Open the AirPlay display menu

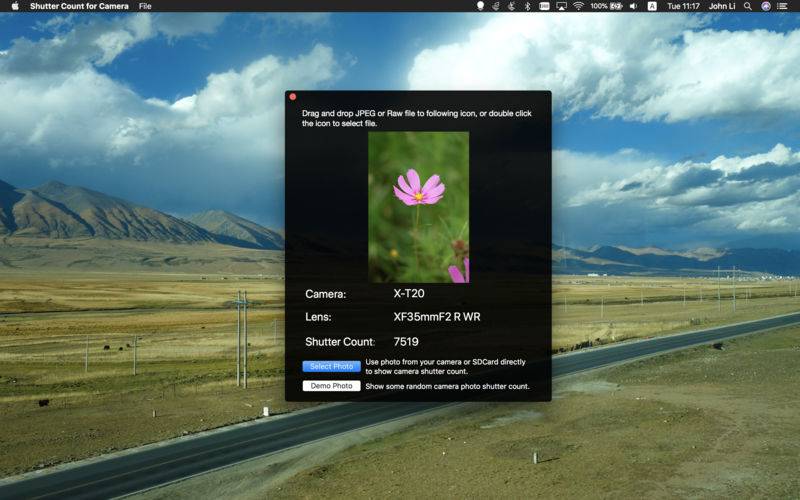tap(561, 6)
